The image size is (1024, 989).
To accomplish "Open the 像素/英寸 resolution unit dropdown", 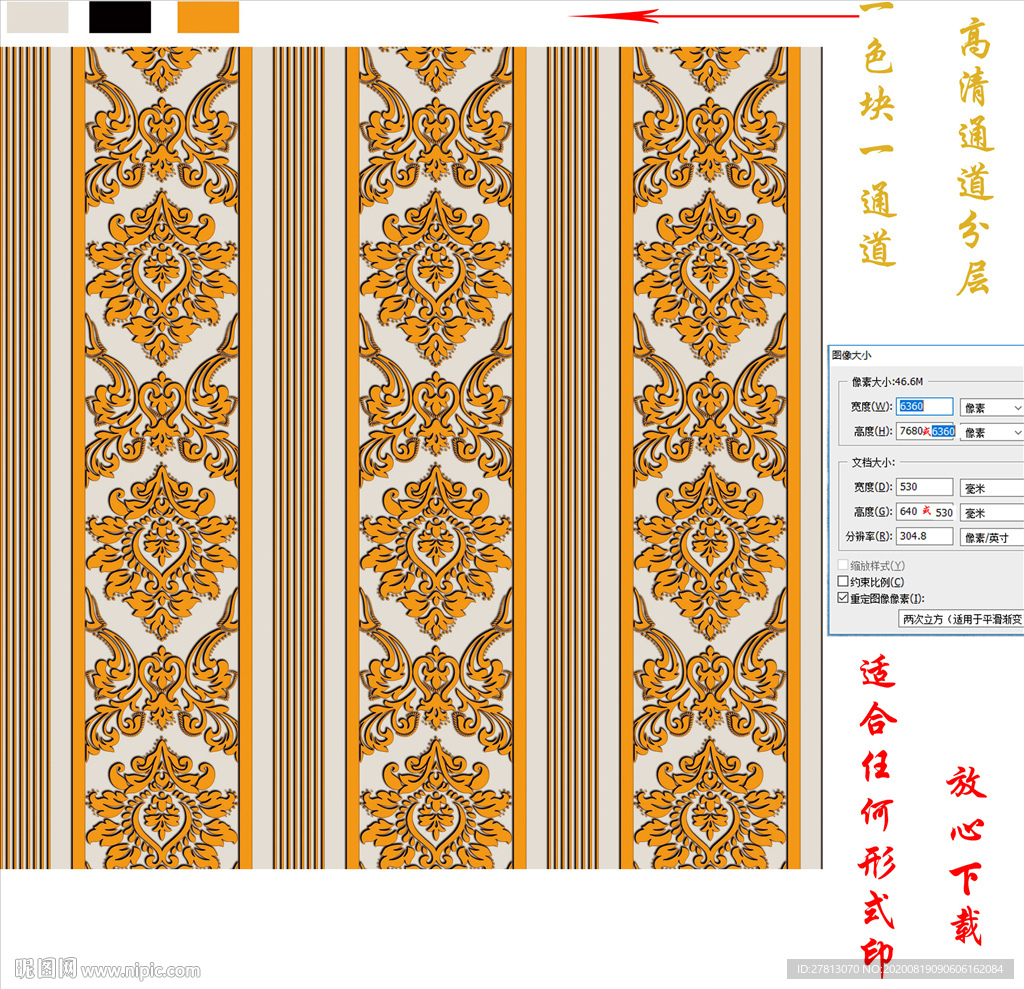I will [992, 538].
